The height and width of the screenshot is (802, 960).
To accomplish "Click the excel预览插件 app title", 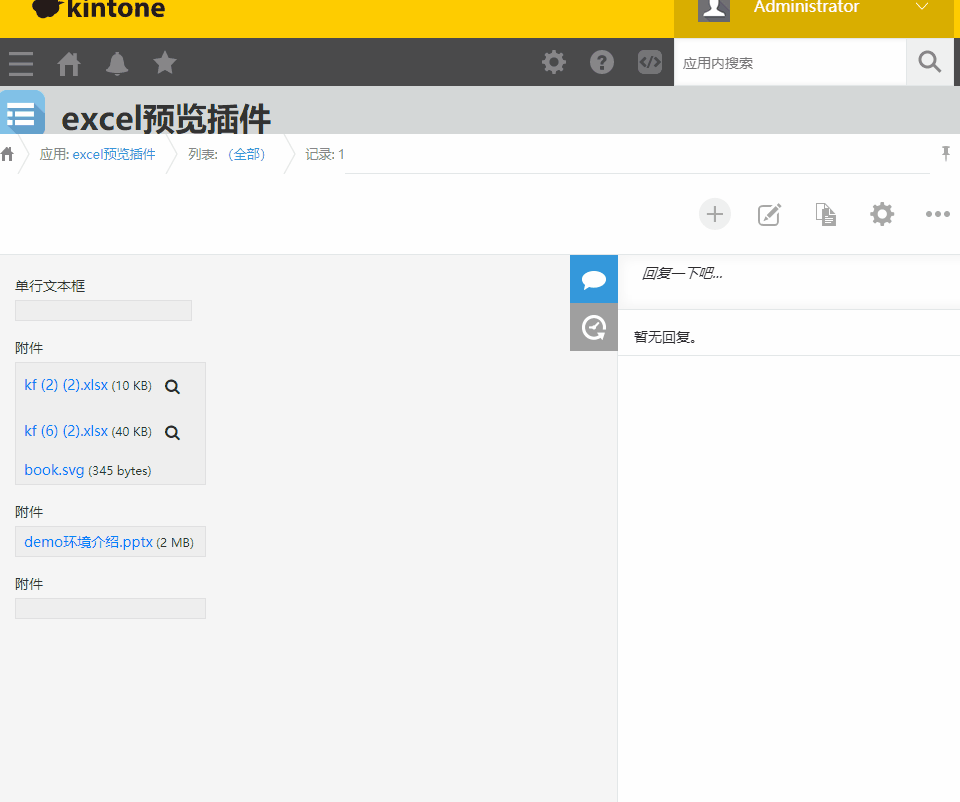I will [x=166, y=118].
